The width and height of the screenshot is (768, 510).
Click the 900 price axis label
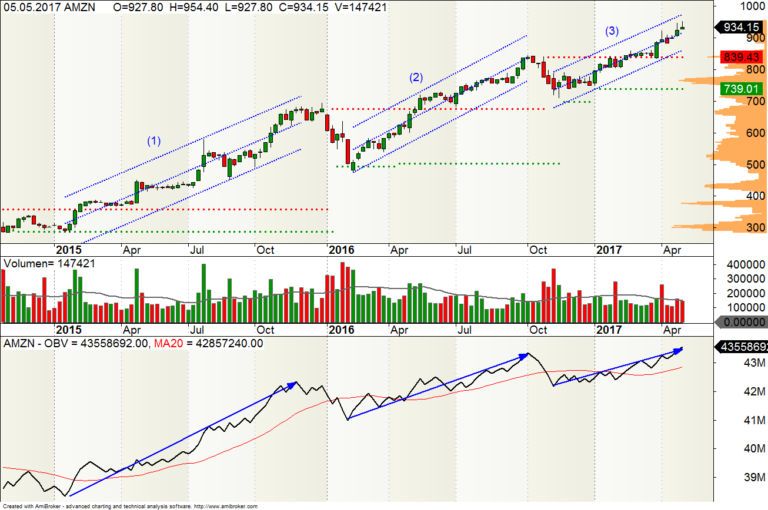tap(755, 38)
